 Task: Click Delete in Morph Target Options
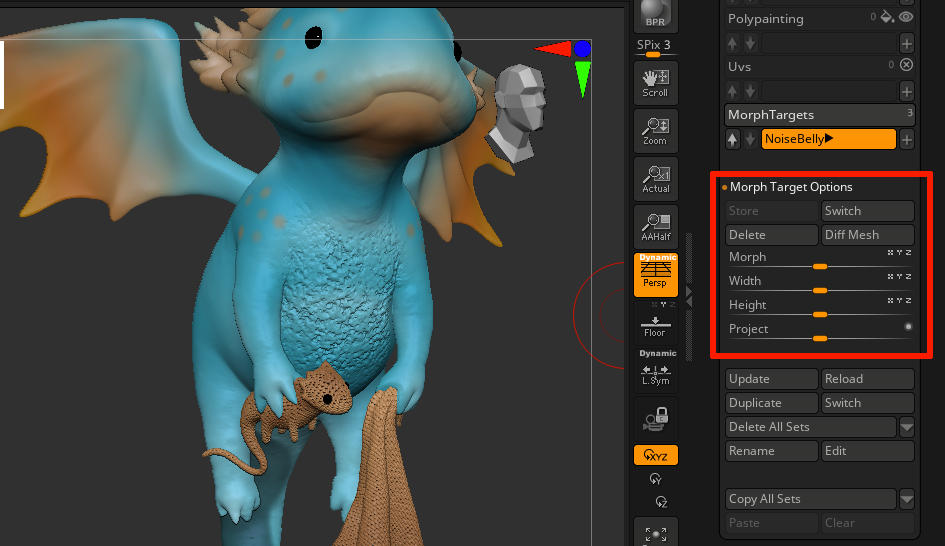click(x=771, y=235)
